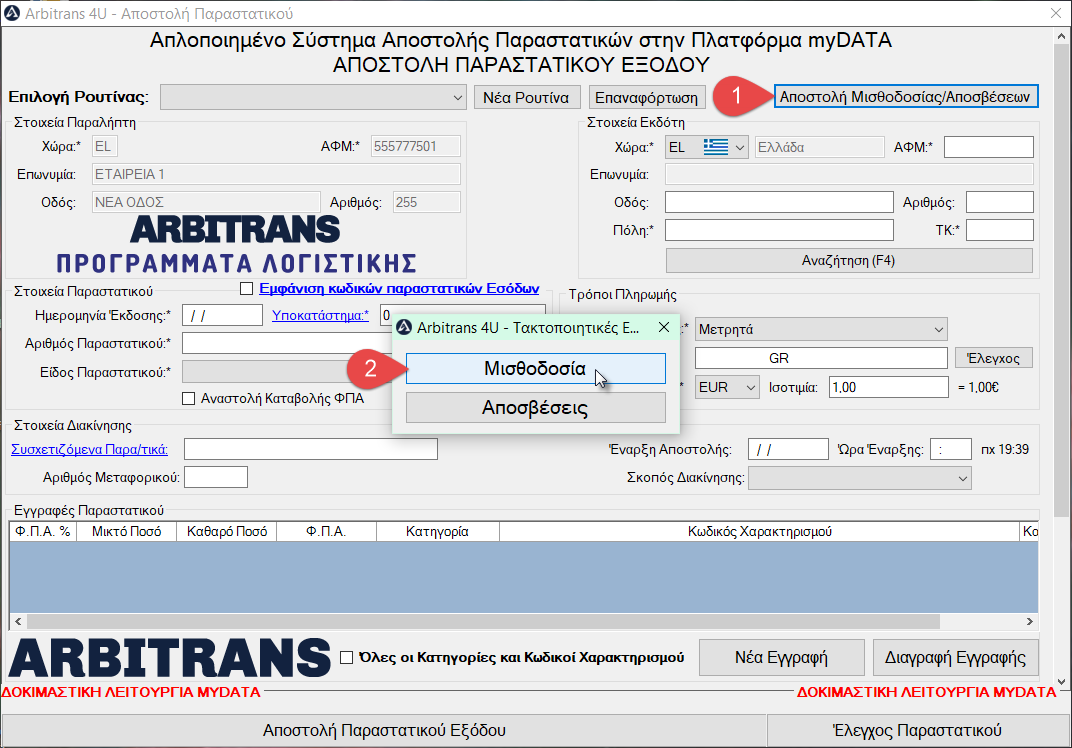Toggle Όλες οι Κατηγορίες και Κωδικοί Χαρακτηρισμού checkbox
This screenshot has width=1072, height=748.
[347, 657]
